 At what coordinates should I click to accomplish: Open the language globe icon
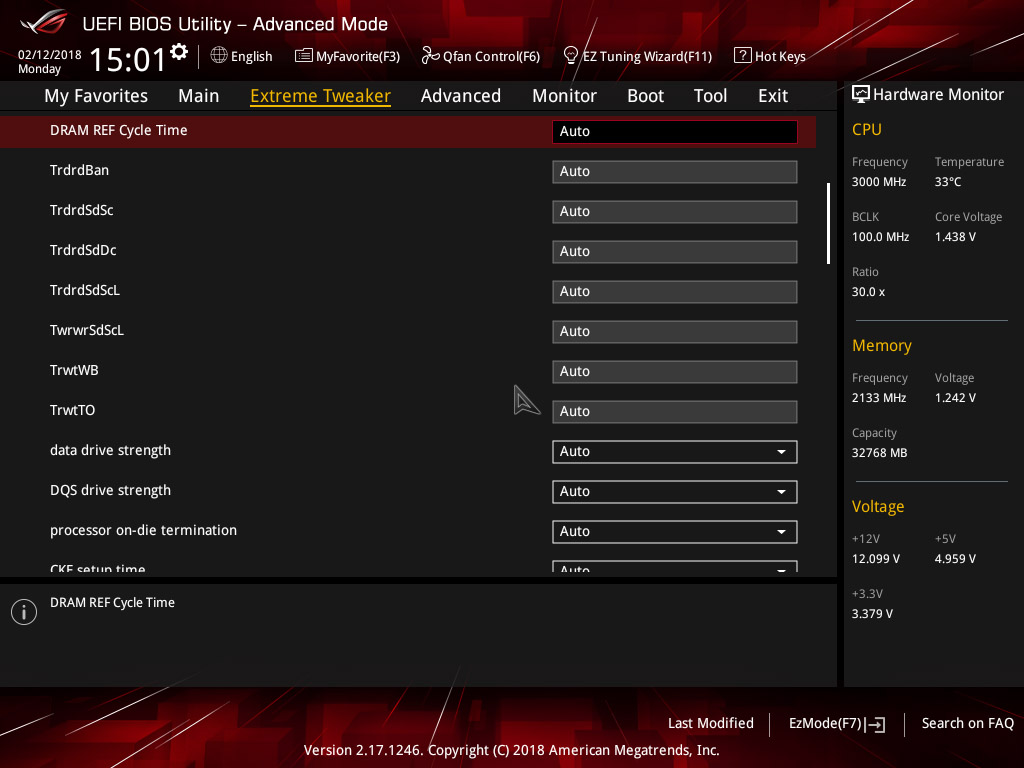coord(219,56)
